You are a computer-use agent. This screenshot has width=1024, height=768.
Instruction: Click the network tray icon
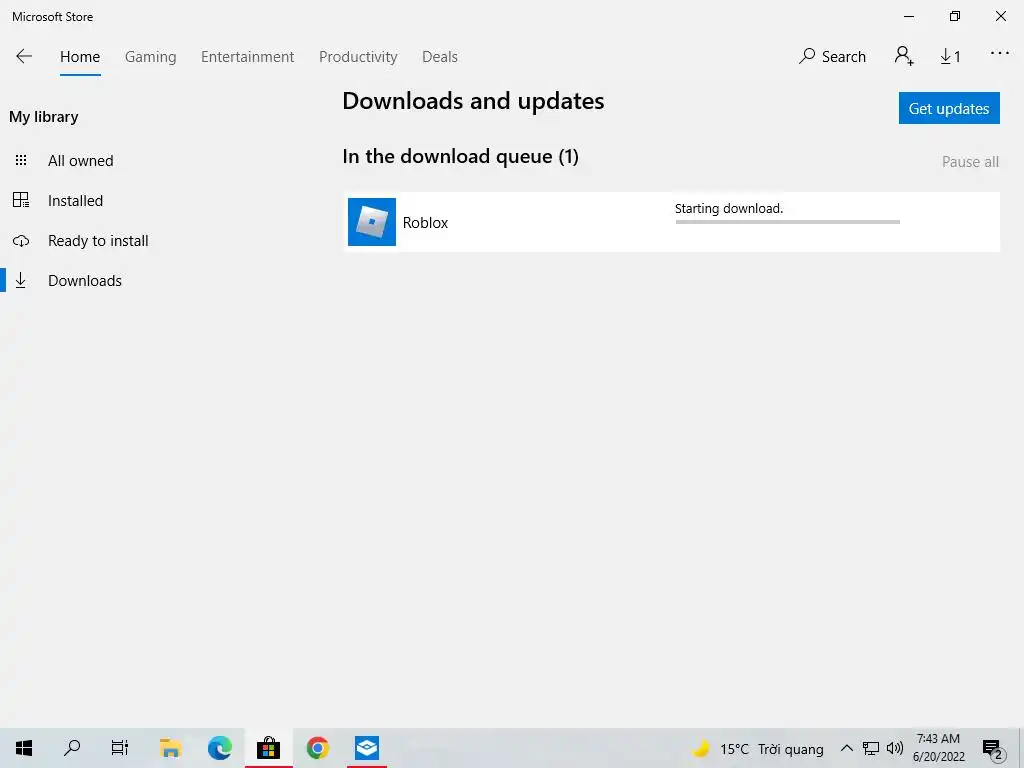point(871,748)
